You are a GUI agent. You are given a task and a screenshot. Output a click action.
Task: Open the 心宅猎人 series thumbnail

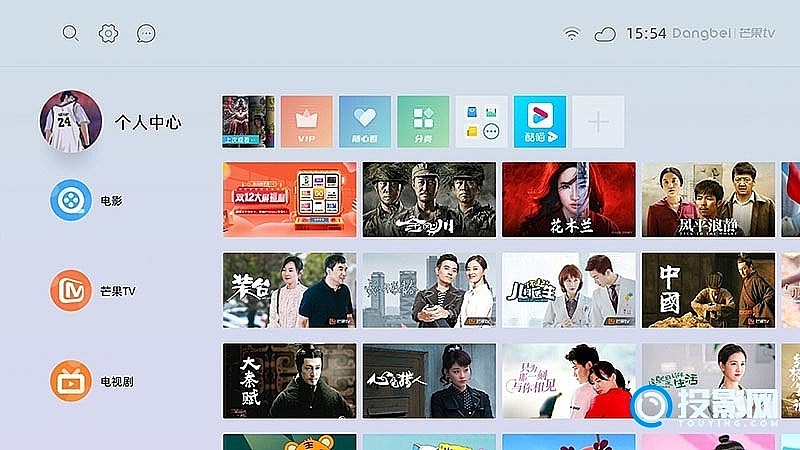429,381
